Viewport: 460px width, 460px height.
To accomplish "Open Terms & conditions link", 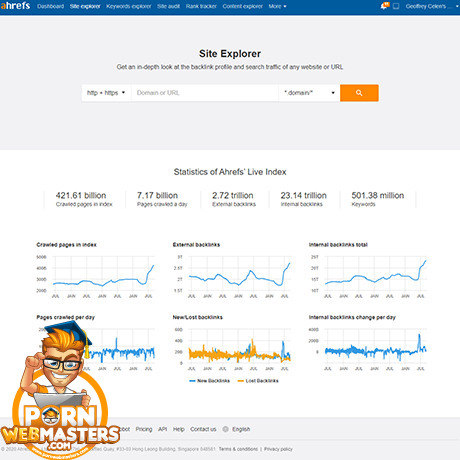I will [238, 449].
